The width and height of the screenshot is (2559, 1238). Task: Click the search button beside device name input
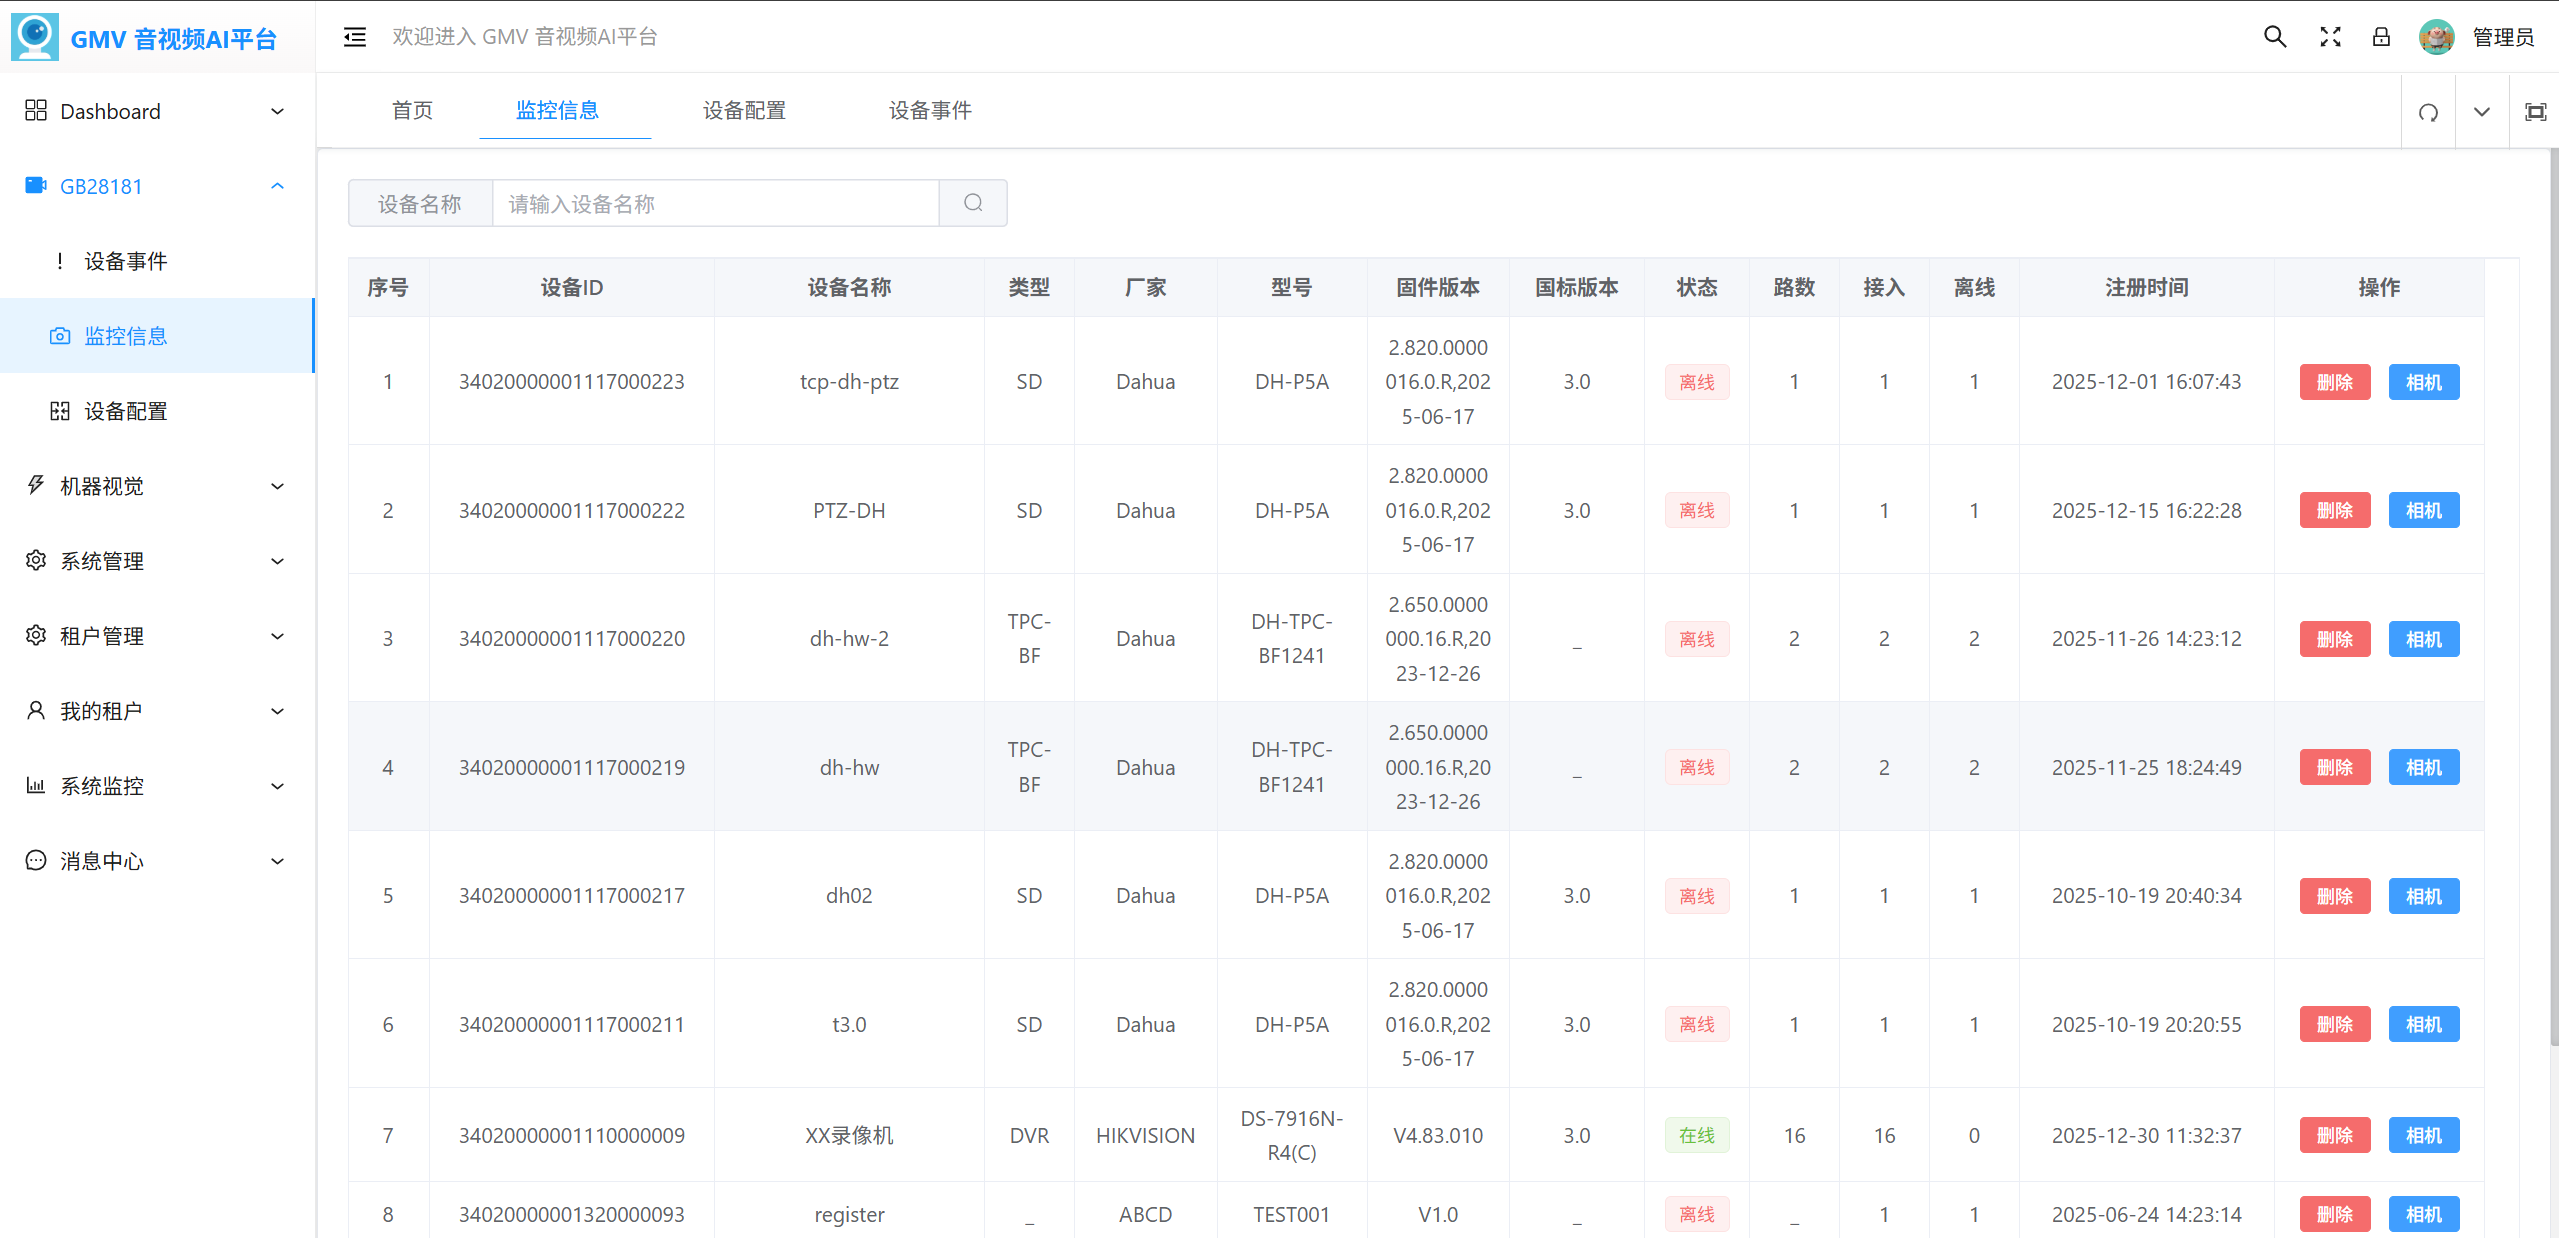click(x=973, y=203)
